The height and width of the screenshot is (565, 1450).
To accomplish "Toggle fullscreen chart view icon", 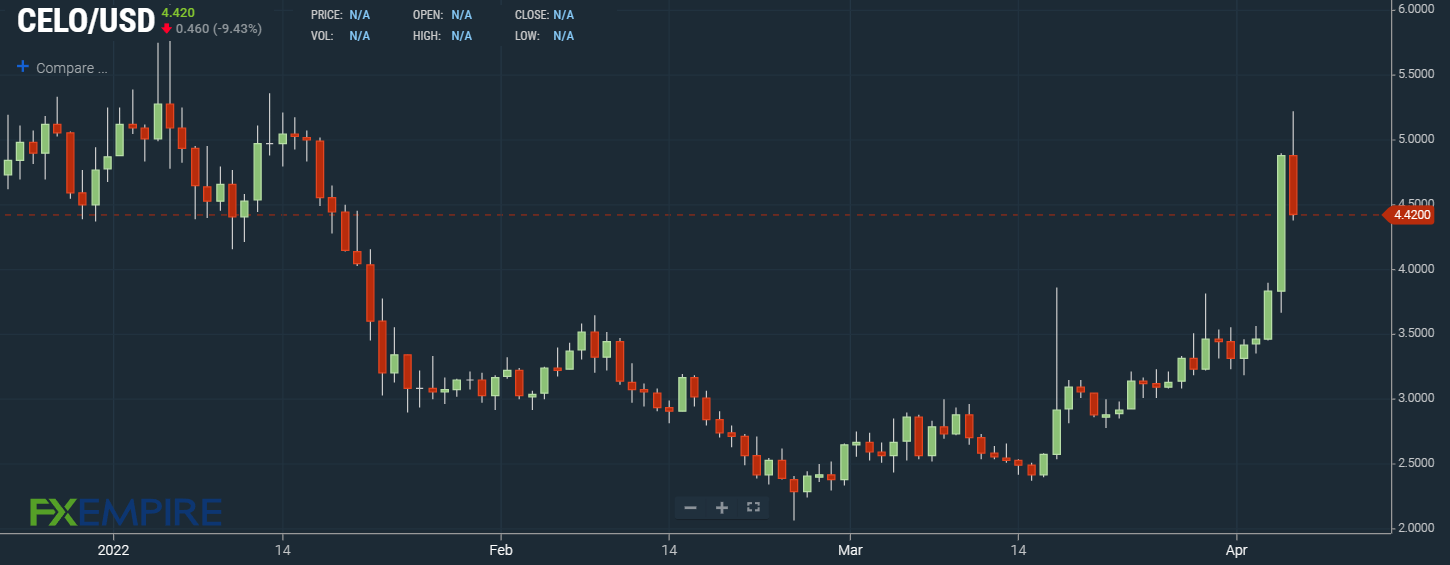I will pyautogui.click(x=754, y=507).
